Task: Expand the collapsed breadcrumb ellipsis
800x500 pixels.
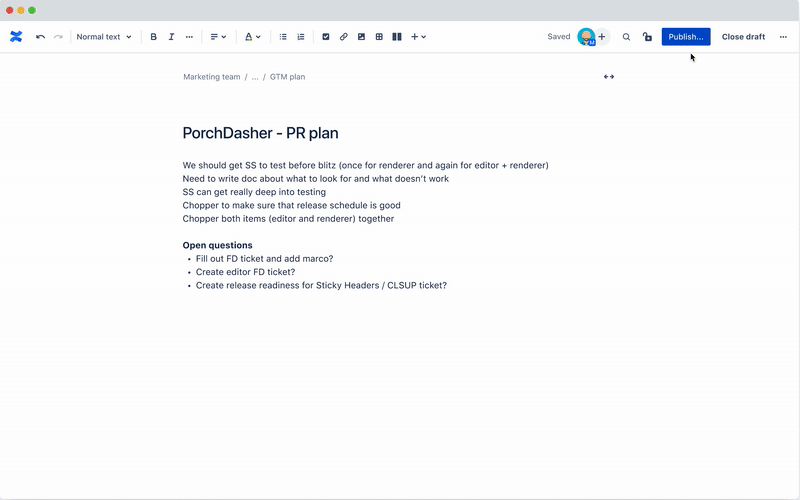Action: pyautogui.click(x=255, y=77)
